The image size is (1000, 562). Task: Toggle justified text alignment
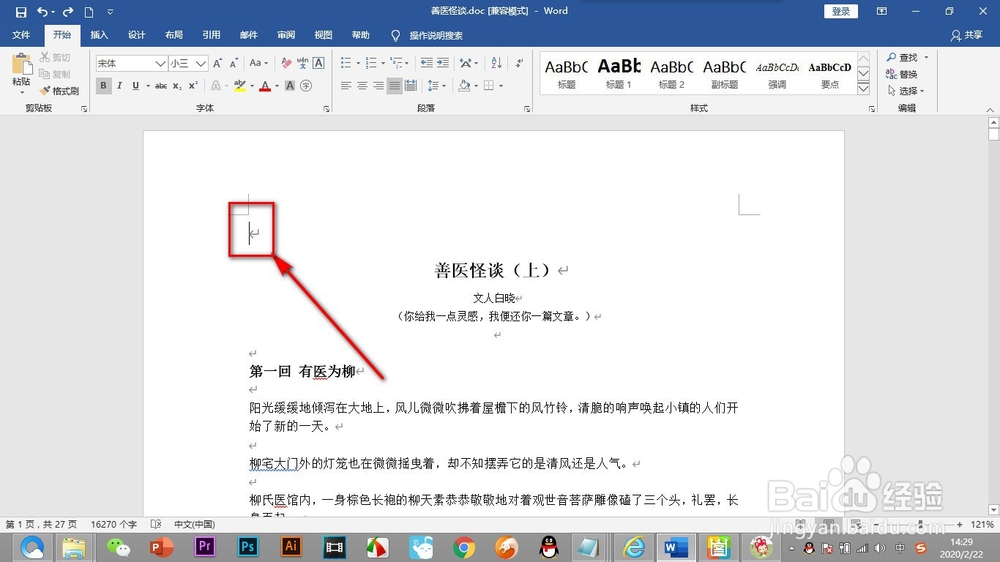(x=395, y=85)
